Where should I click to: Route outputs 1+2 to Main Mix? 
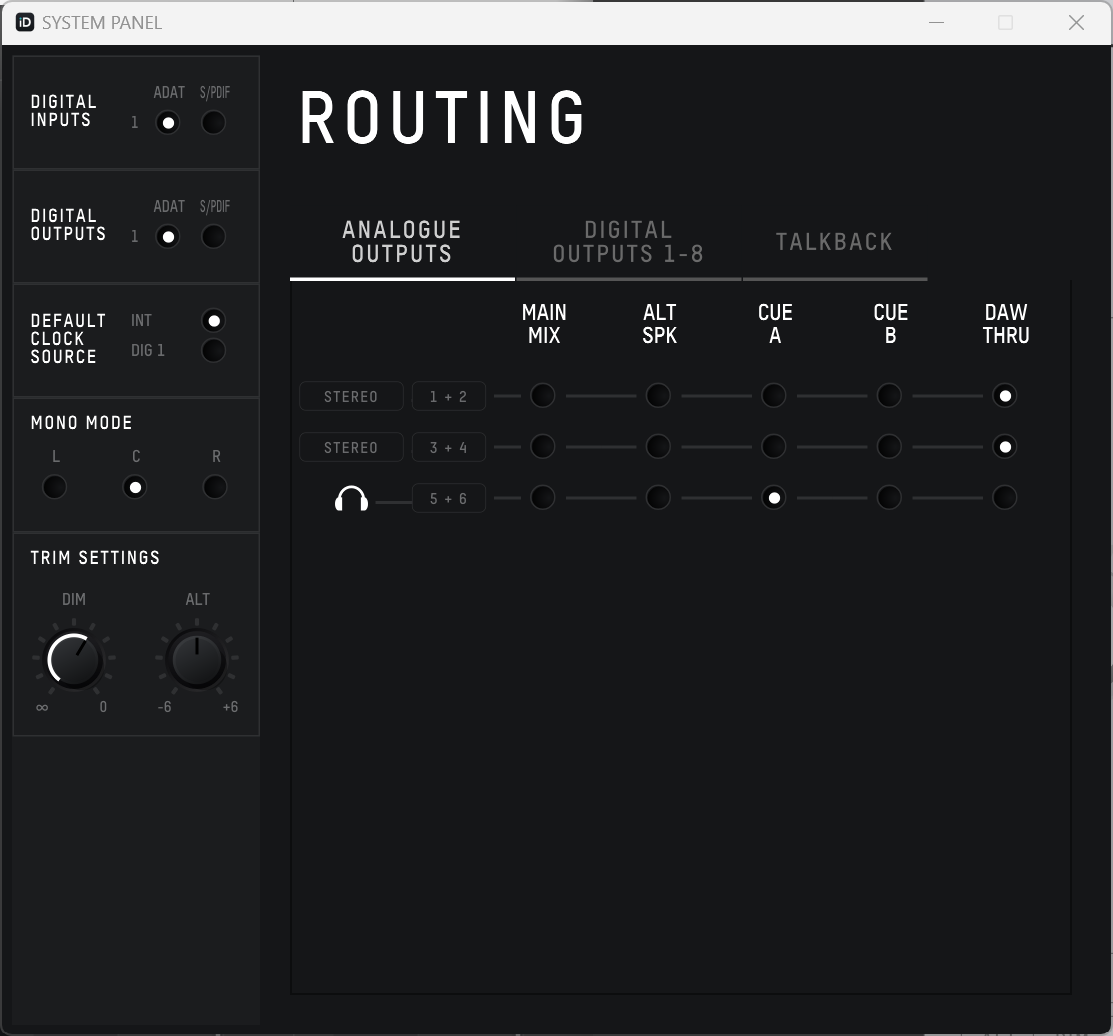tap(543, 396)
